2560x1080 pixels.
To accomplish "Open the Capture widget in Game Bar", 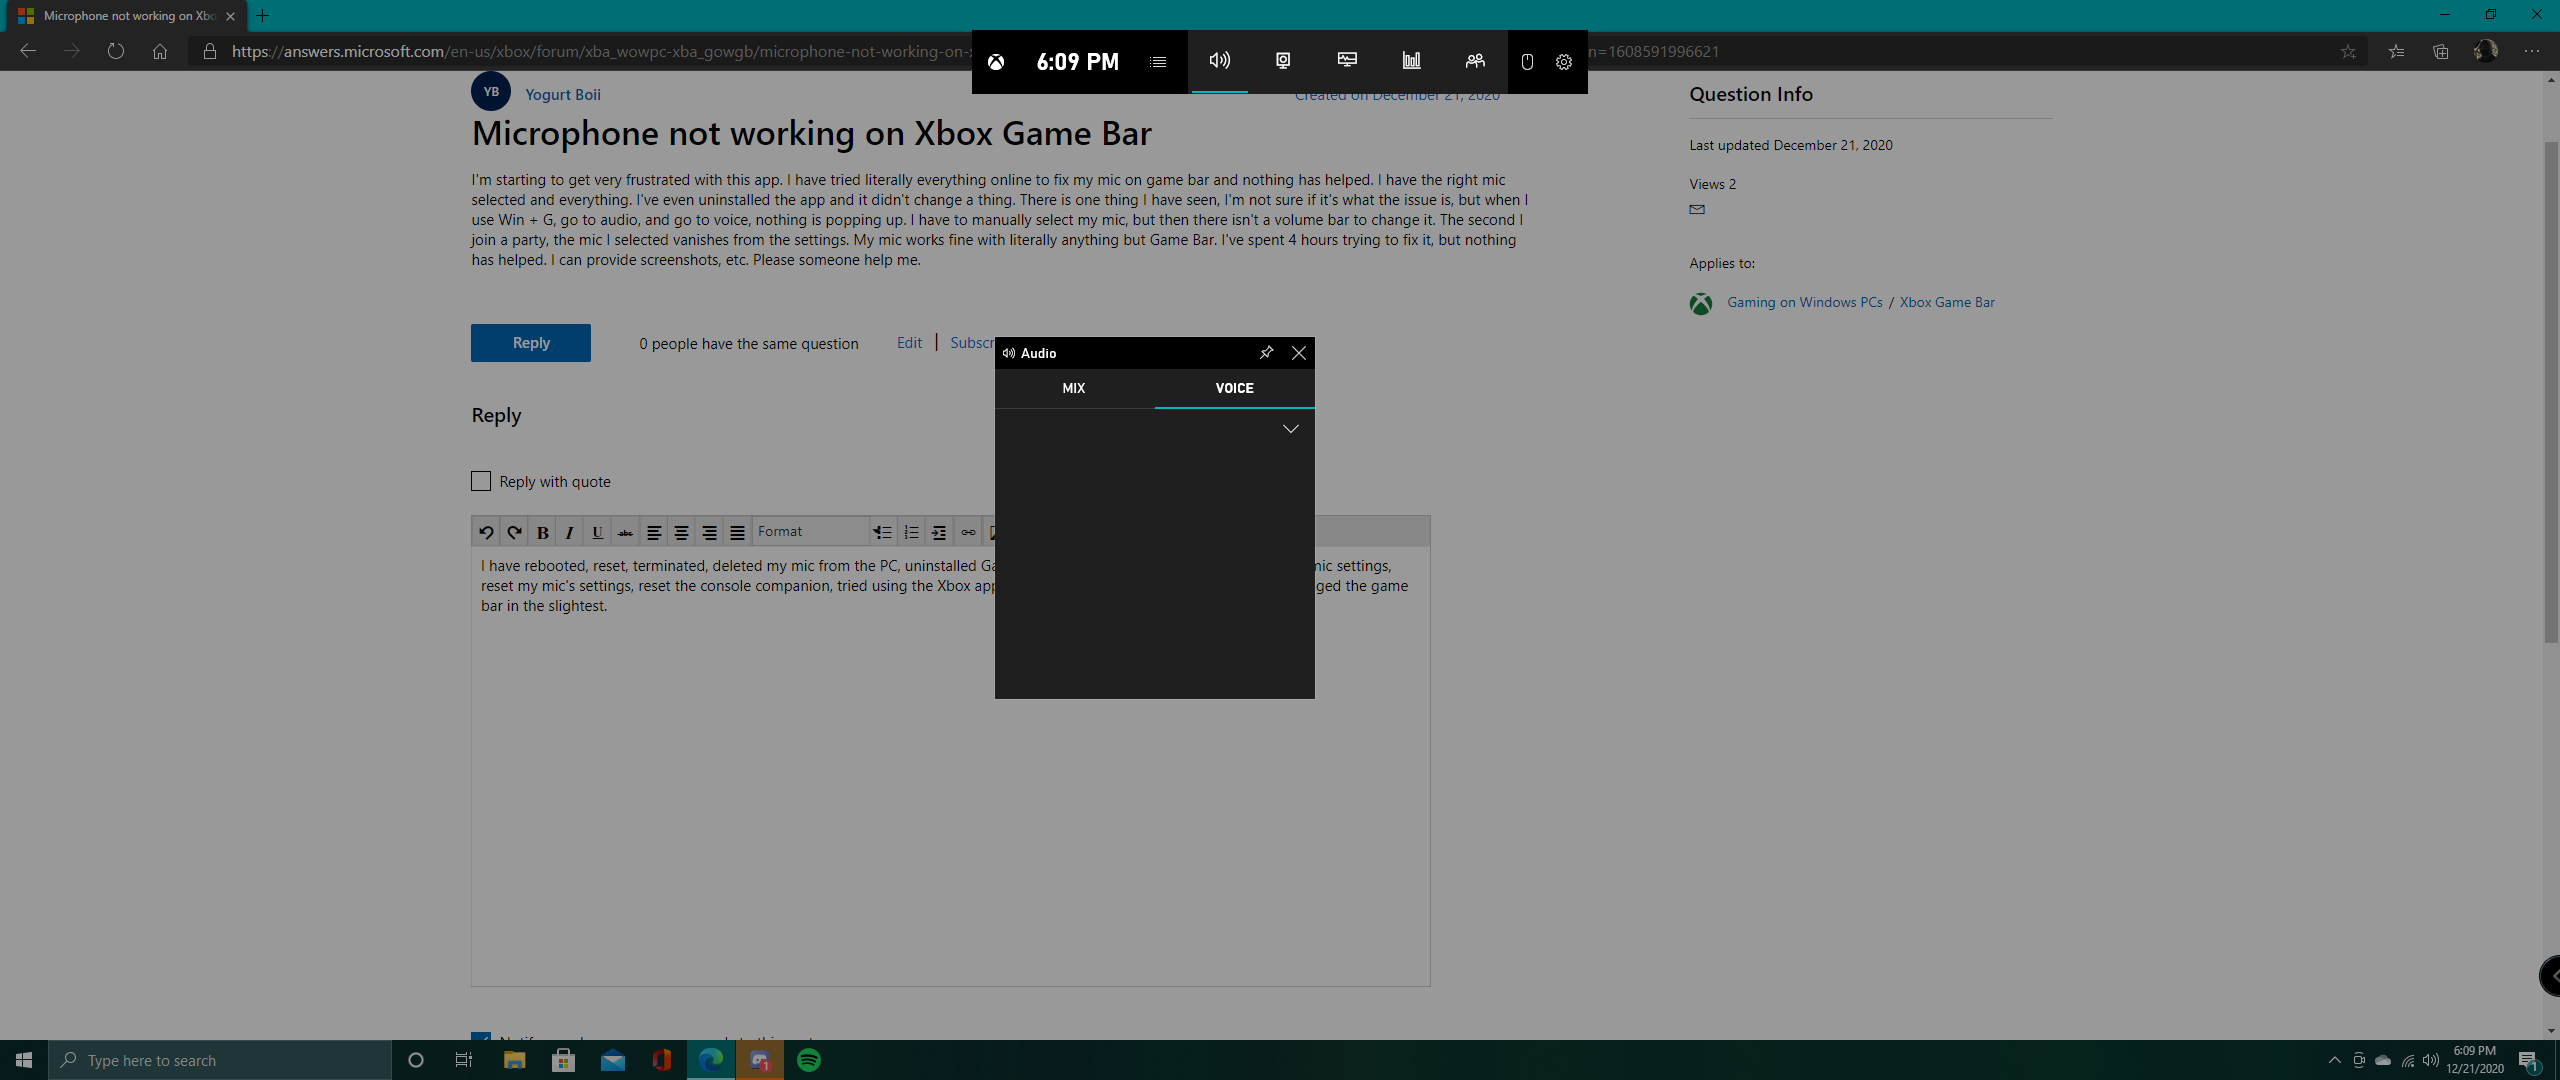I will (1283, 61).
